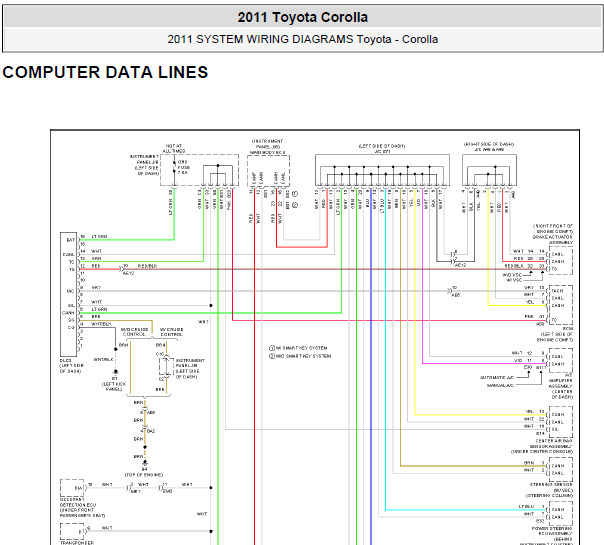The height and width of the screenshot is (545, 604).
Task: Click the 'W/O CRUISE CONTROL' label
Action: tap(134, 332)
